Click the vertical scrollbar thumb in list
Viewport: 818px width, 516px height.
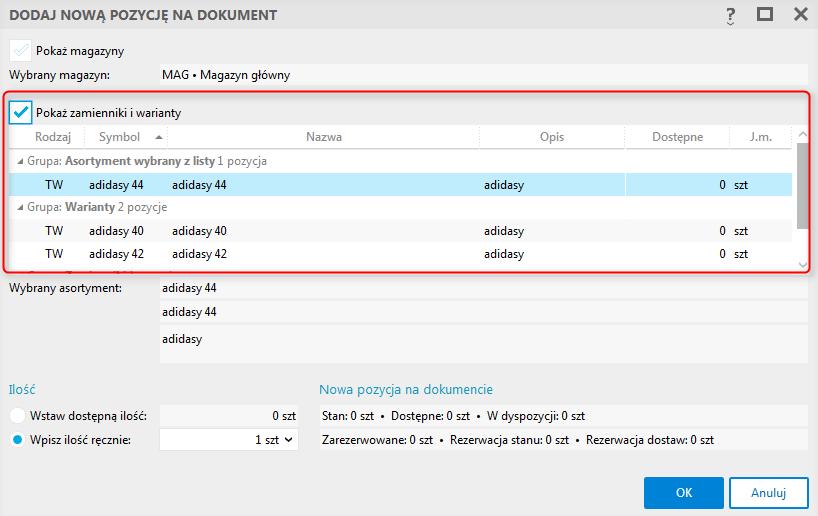802,185
